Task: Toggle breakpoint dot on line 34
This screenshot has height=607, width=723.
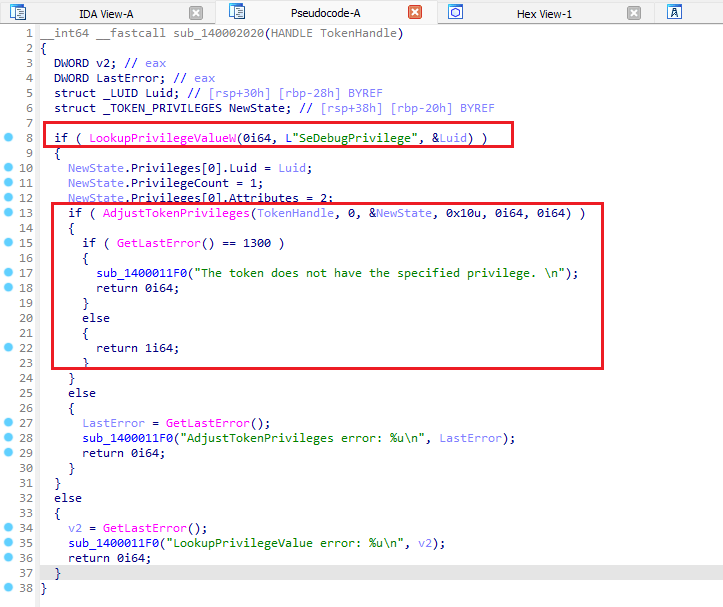Action: 8,527
